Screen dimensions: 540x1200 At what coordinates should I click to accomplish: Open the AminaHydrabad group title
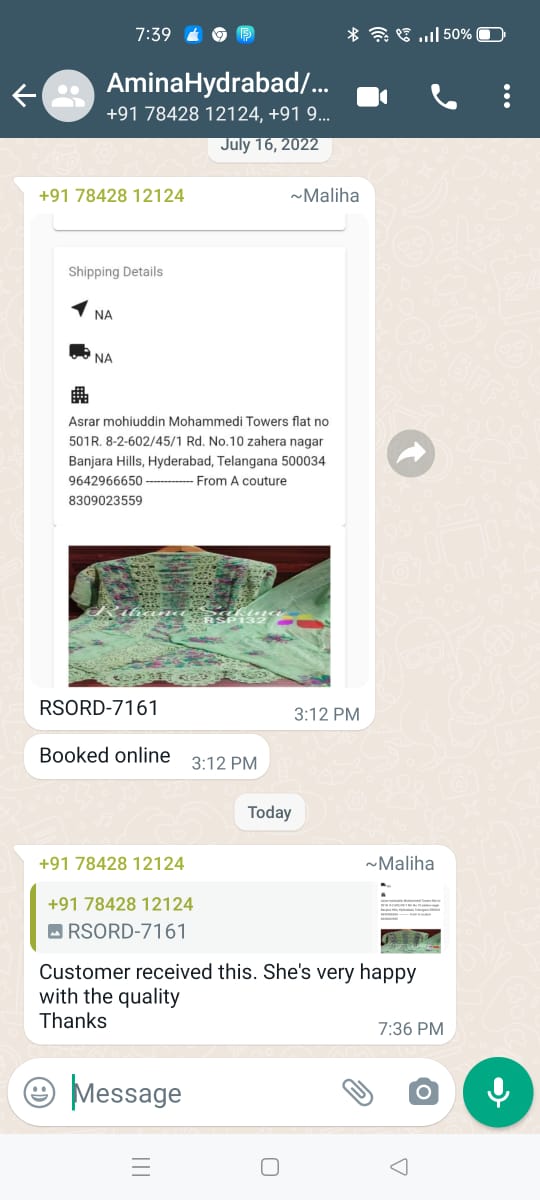[217, 81]
